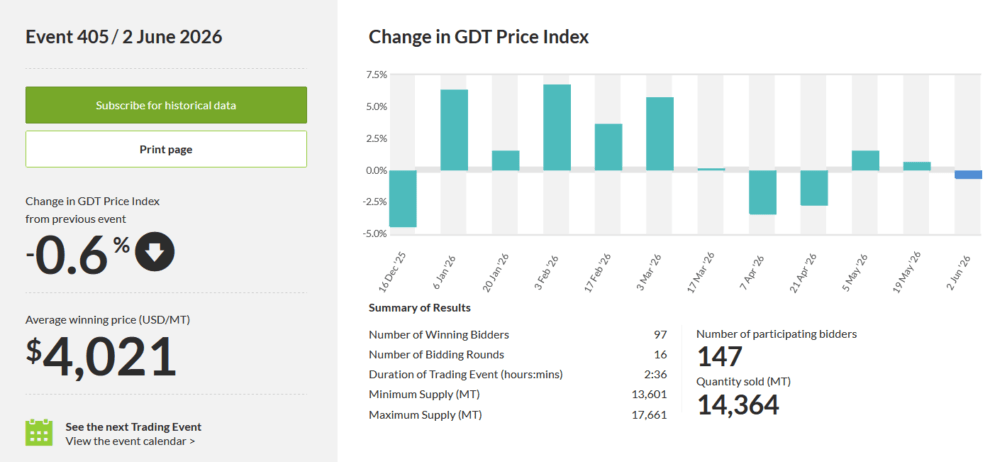This screenshot has width=990, height=462.
Task: Select the 3 Mar '26 chart bar
Action: (x=660, y=134)
